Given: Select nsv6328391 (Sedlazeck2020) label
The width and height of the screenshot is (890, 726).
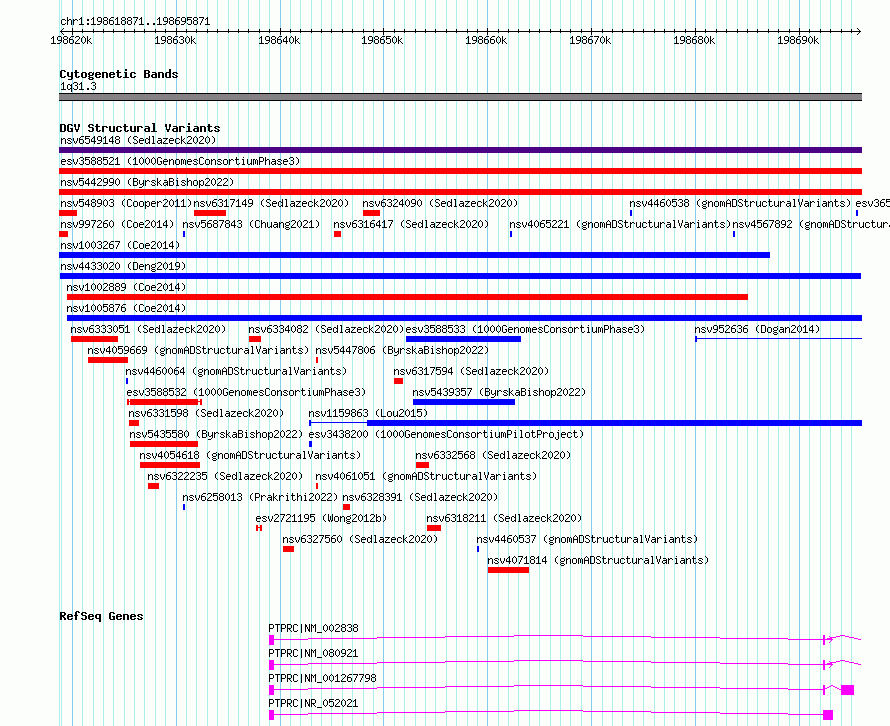Looking at the screenshot, I should click(x=420, y=497).
